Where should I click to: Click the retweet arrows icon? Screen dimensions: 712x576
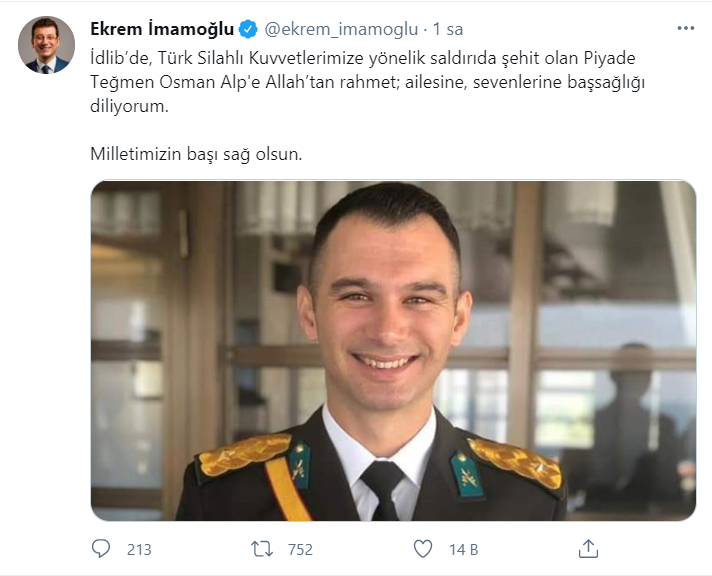click(262, 549)
